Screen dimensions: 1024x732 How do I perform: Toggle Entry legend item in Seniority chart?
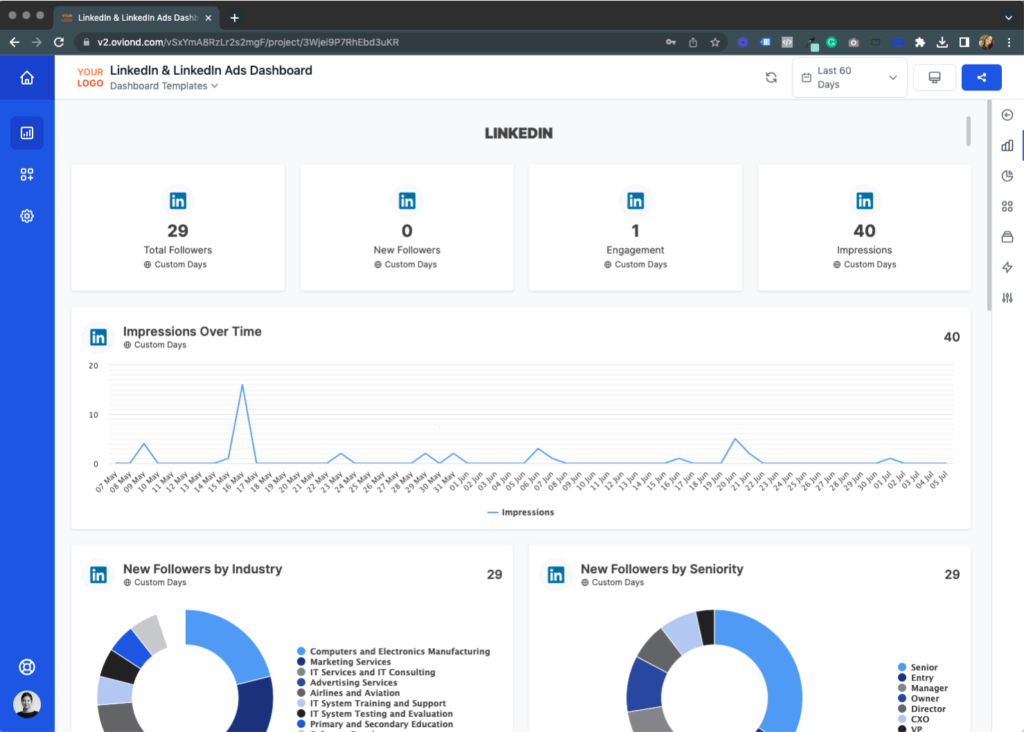(x=916, y=678)
